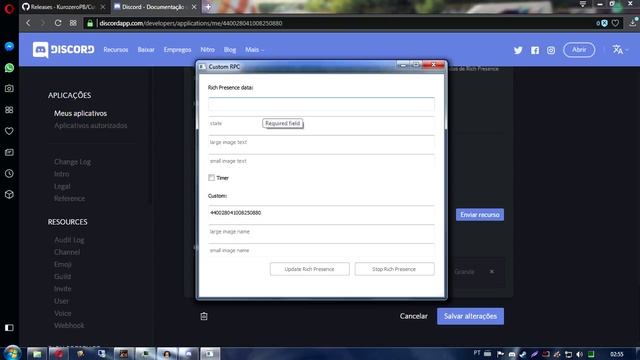Image resolution: width=640 pixels, height=360 pixels.
Task: Remove the Grande asset with the x
Action: pyautogui.click(x=492, y=271)
